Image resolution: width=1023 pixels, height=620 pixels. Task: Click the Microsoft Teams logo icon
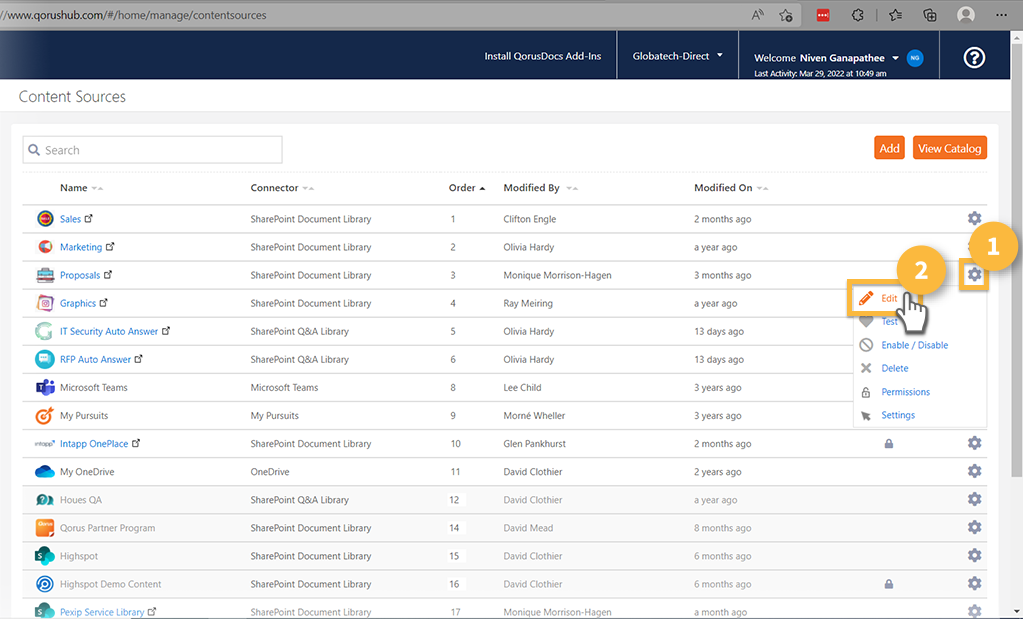45,387
